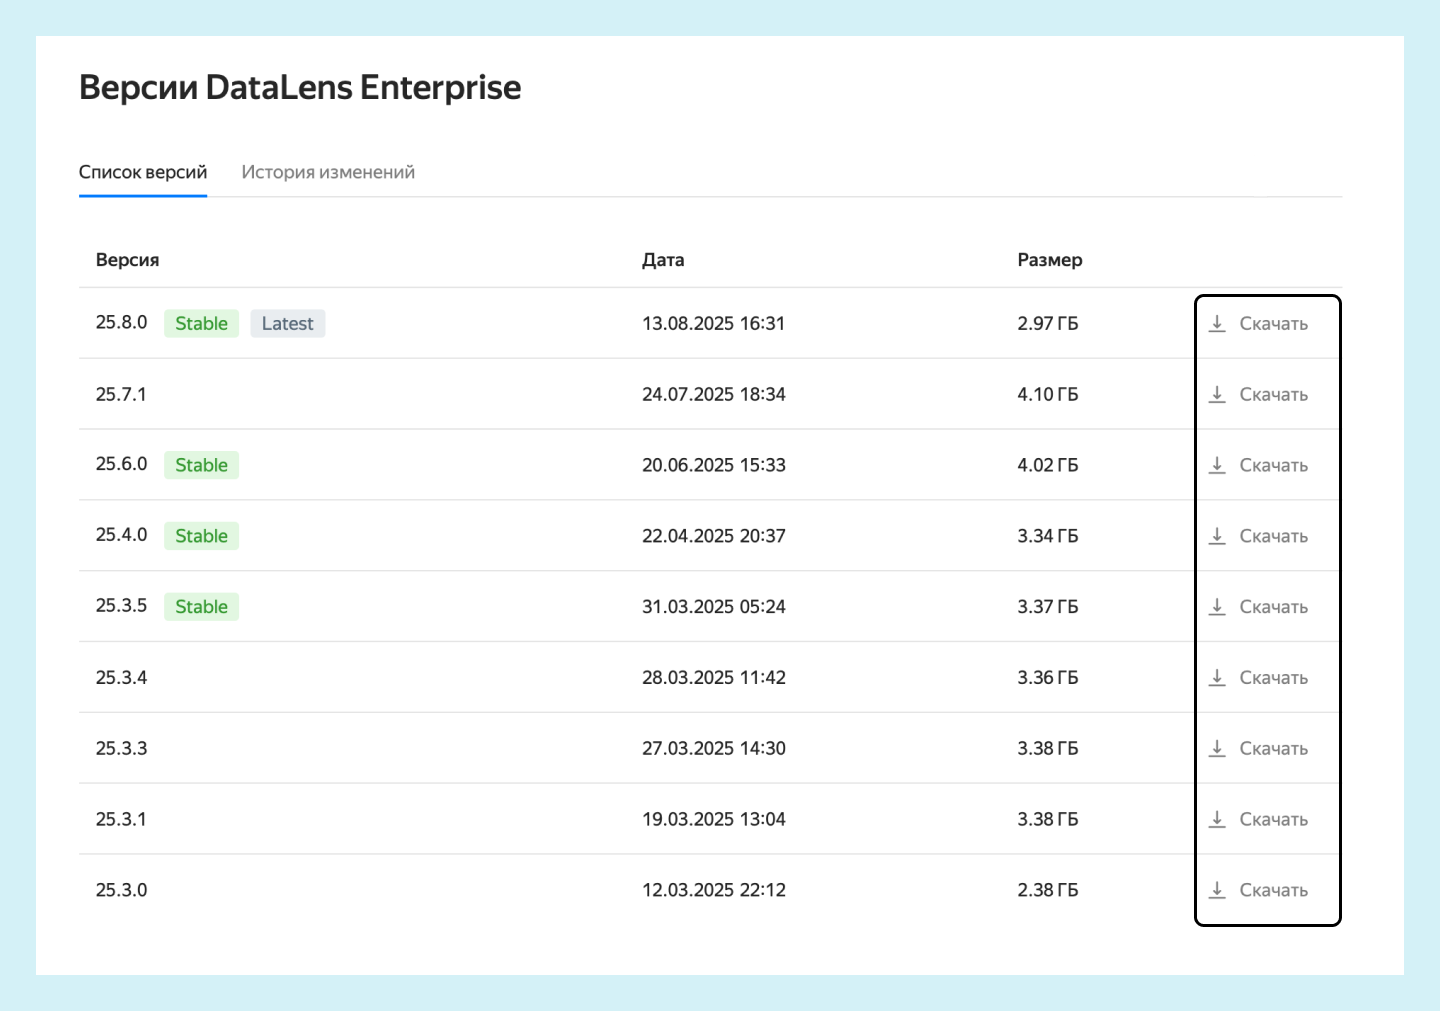Hit the download icon for version 25.3.3
The image size is (1440, 1011).
[x=1217, y=748]
